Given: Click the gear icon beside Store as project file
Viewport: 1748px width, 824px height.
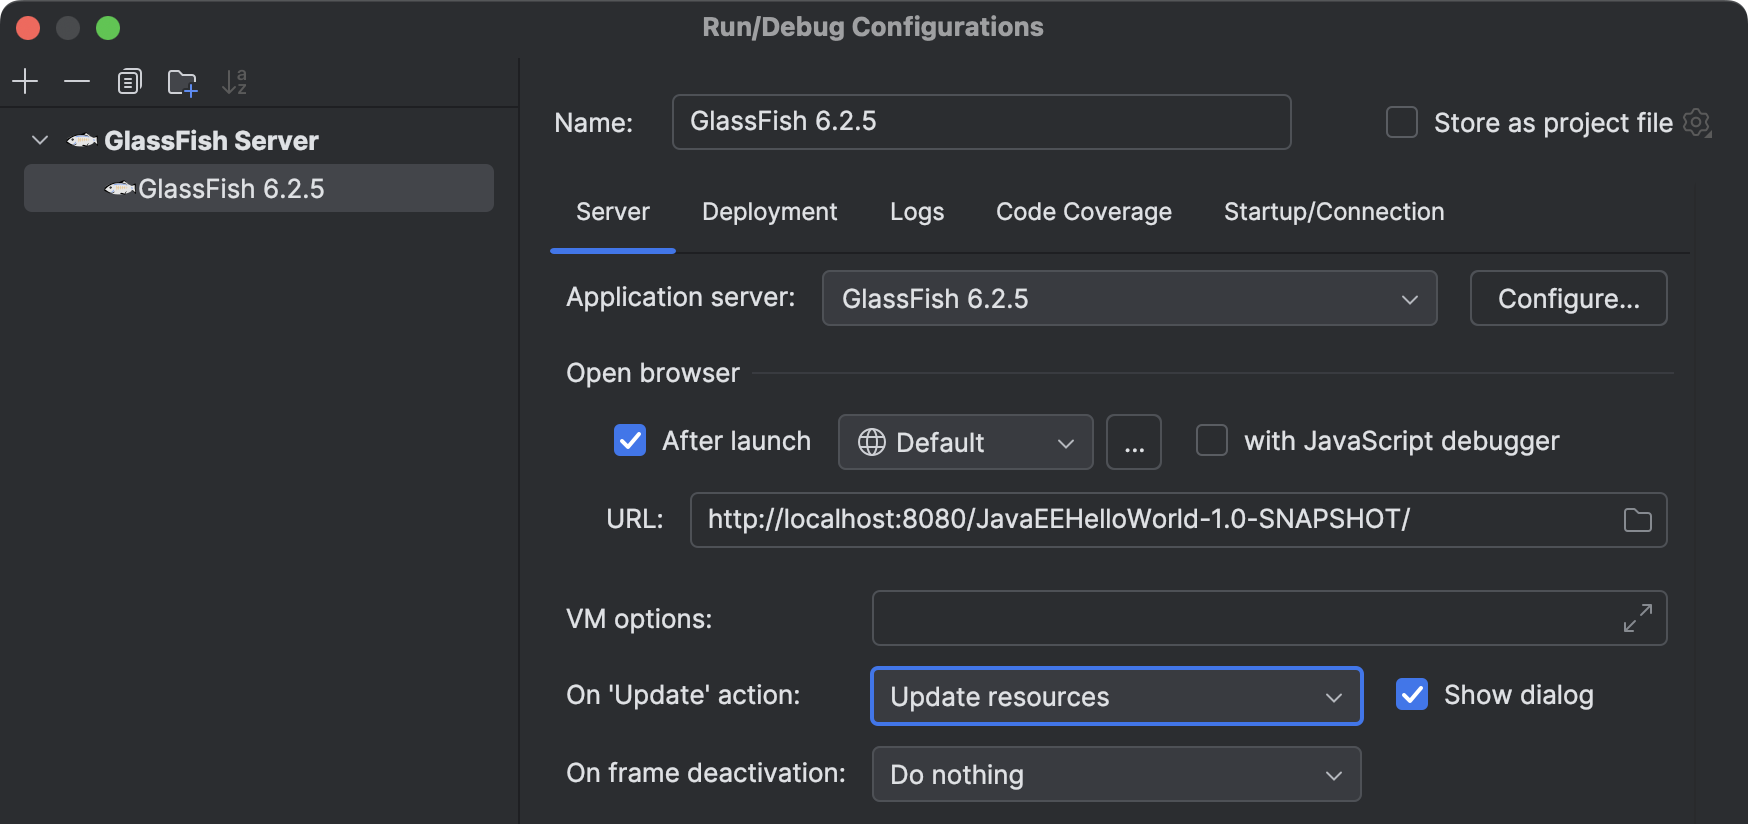Looking at the screenshot, I should pos(1697,123).
